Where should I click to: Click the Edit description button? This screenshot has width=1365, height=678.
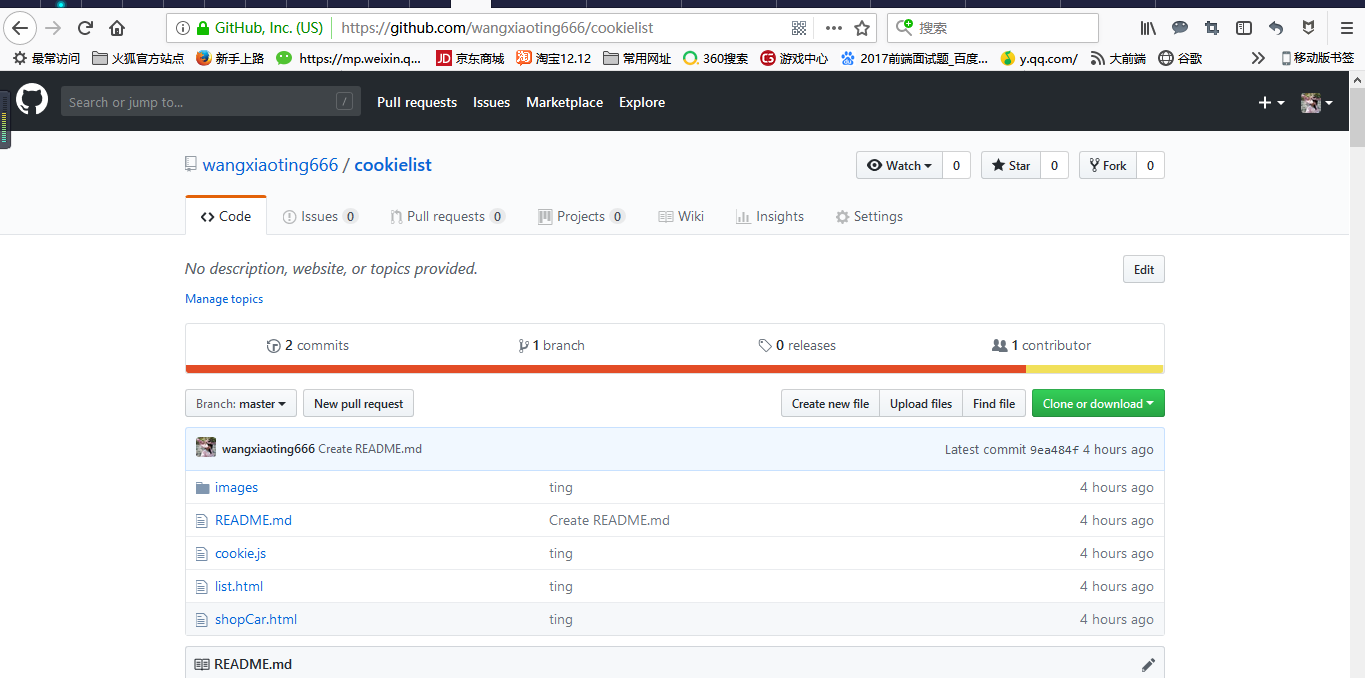pos(1144,269)
